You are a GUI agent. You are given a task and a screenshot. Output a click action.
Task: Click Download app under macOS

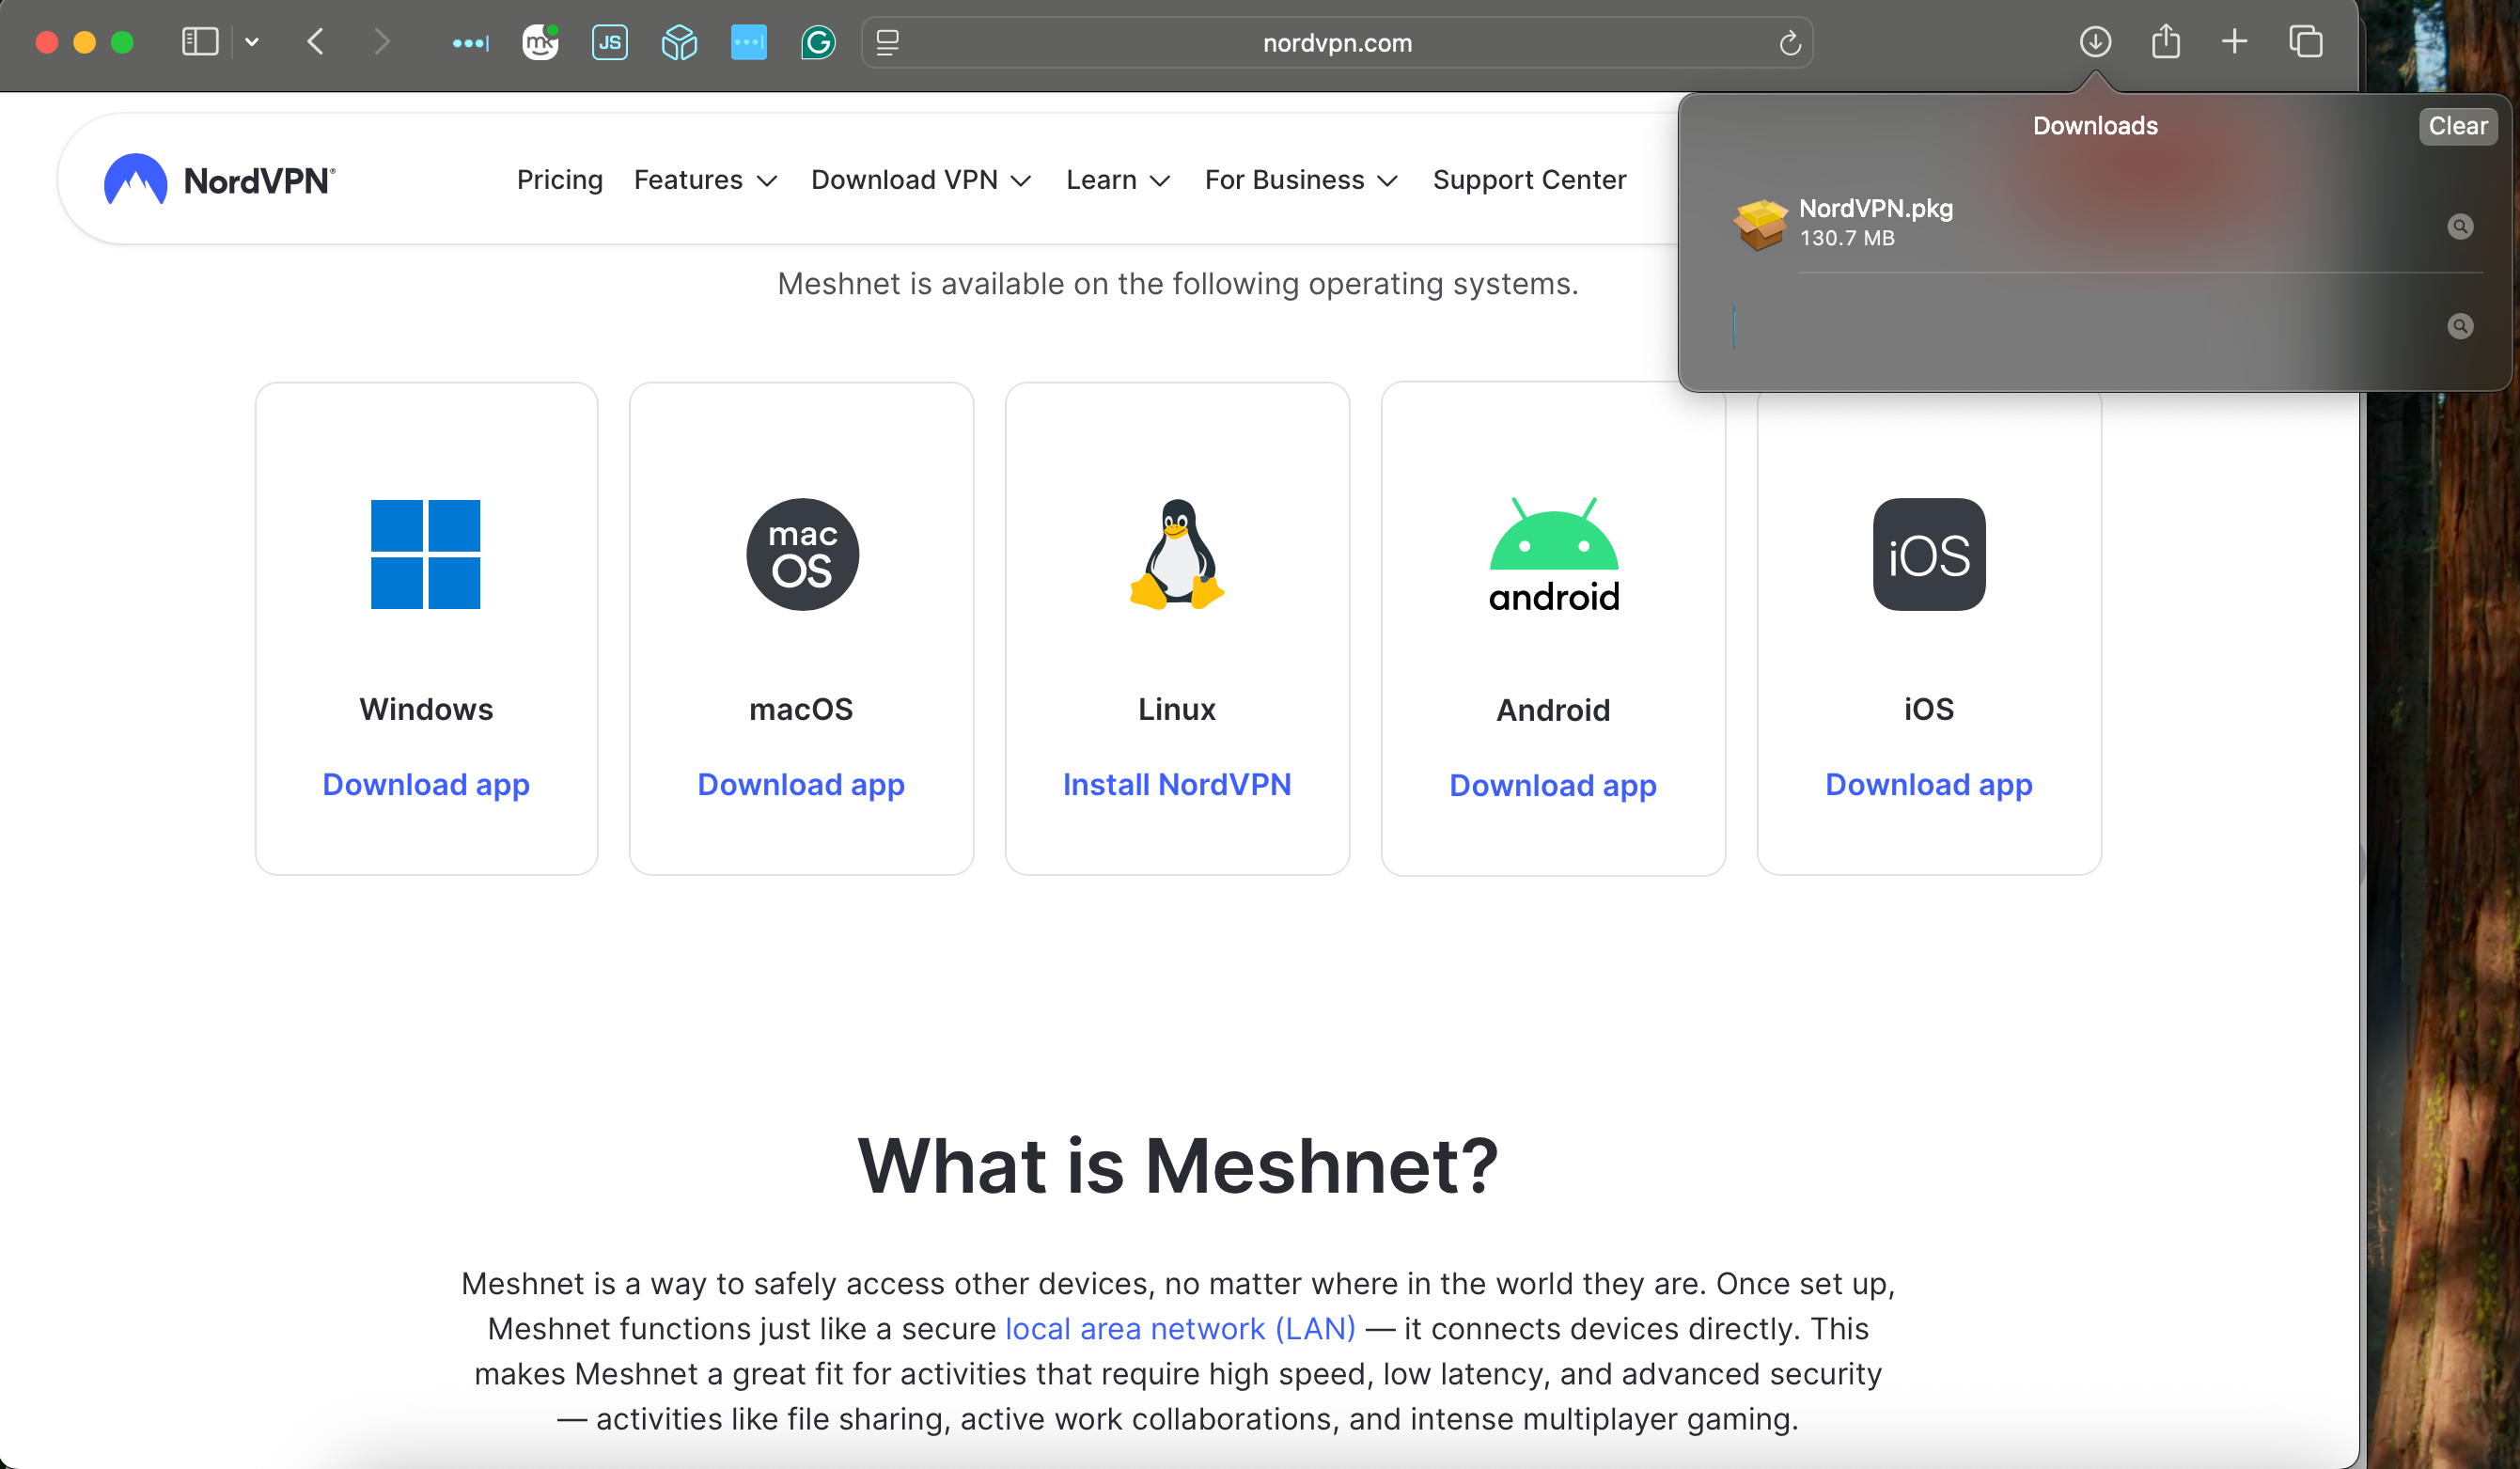tap(801, 785)
